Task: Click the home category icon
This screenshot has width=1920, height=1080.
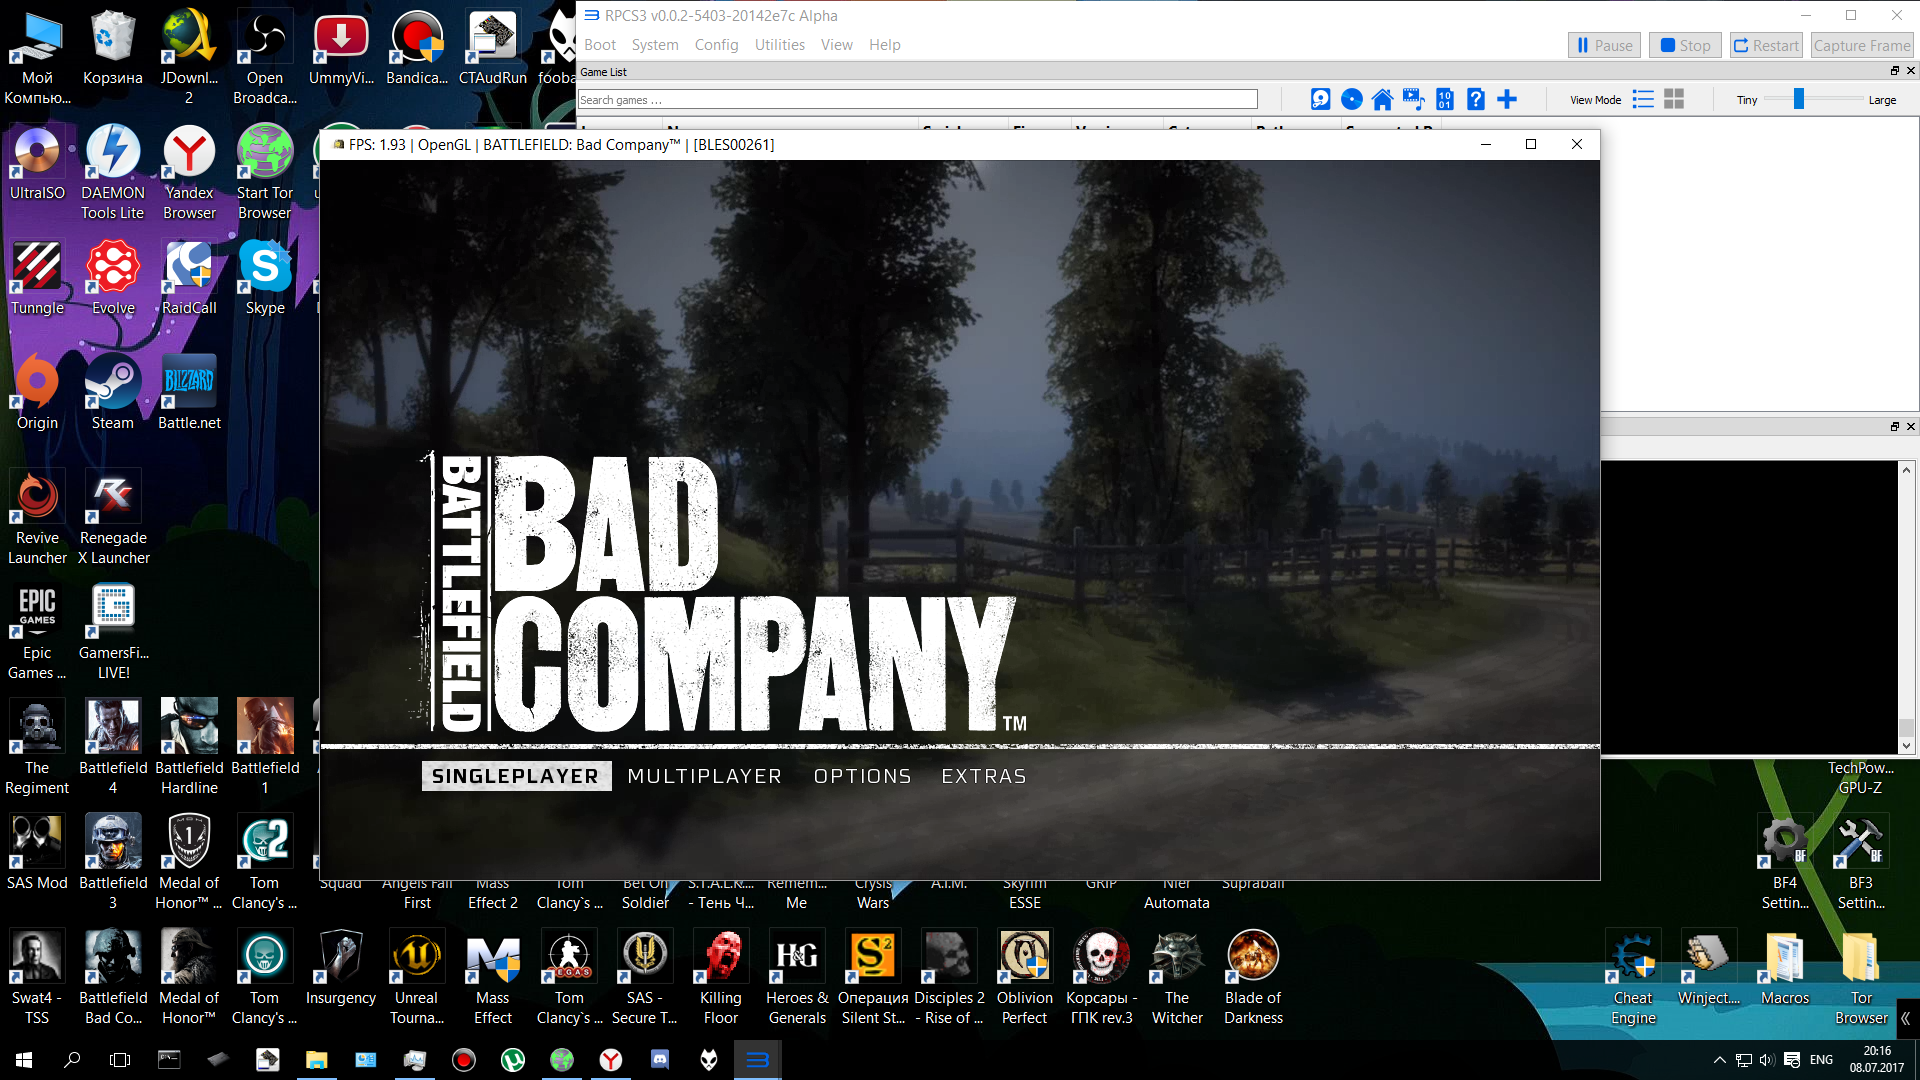Action: 1382,99
